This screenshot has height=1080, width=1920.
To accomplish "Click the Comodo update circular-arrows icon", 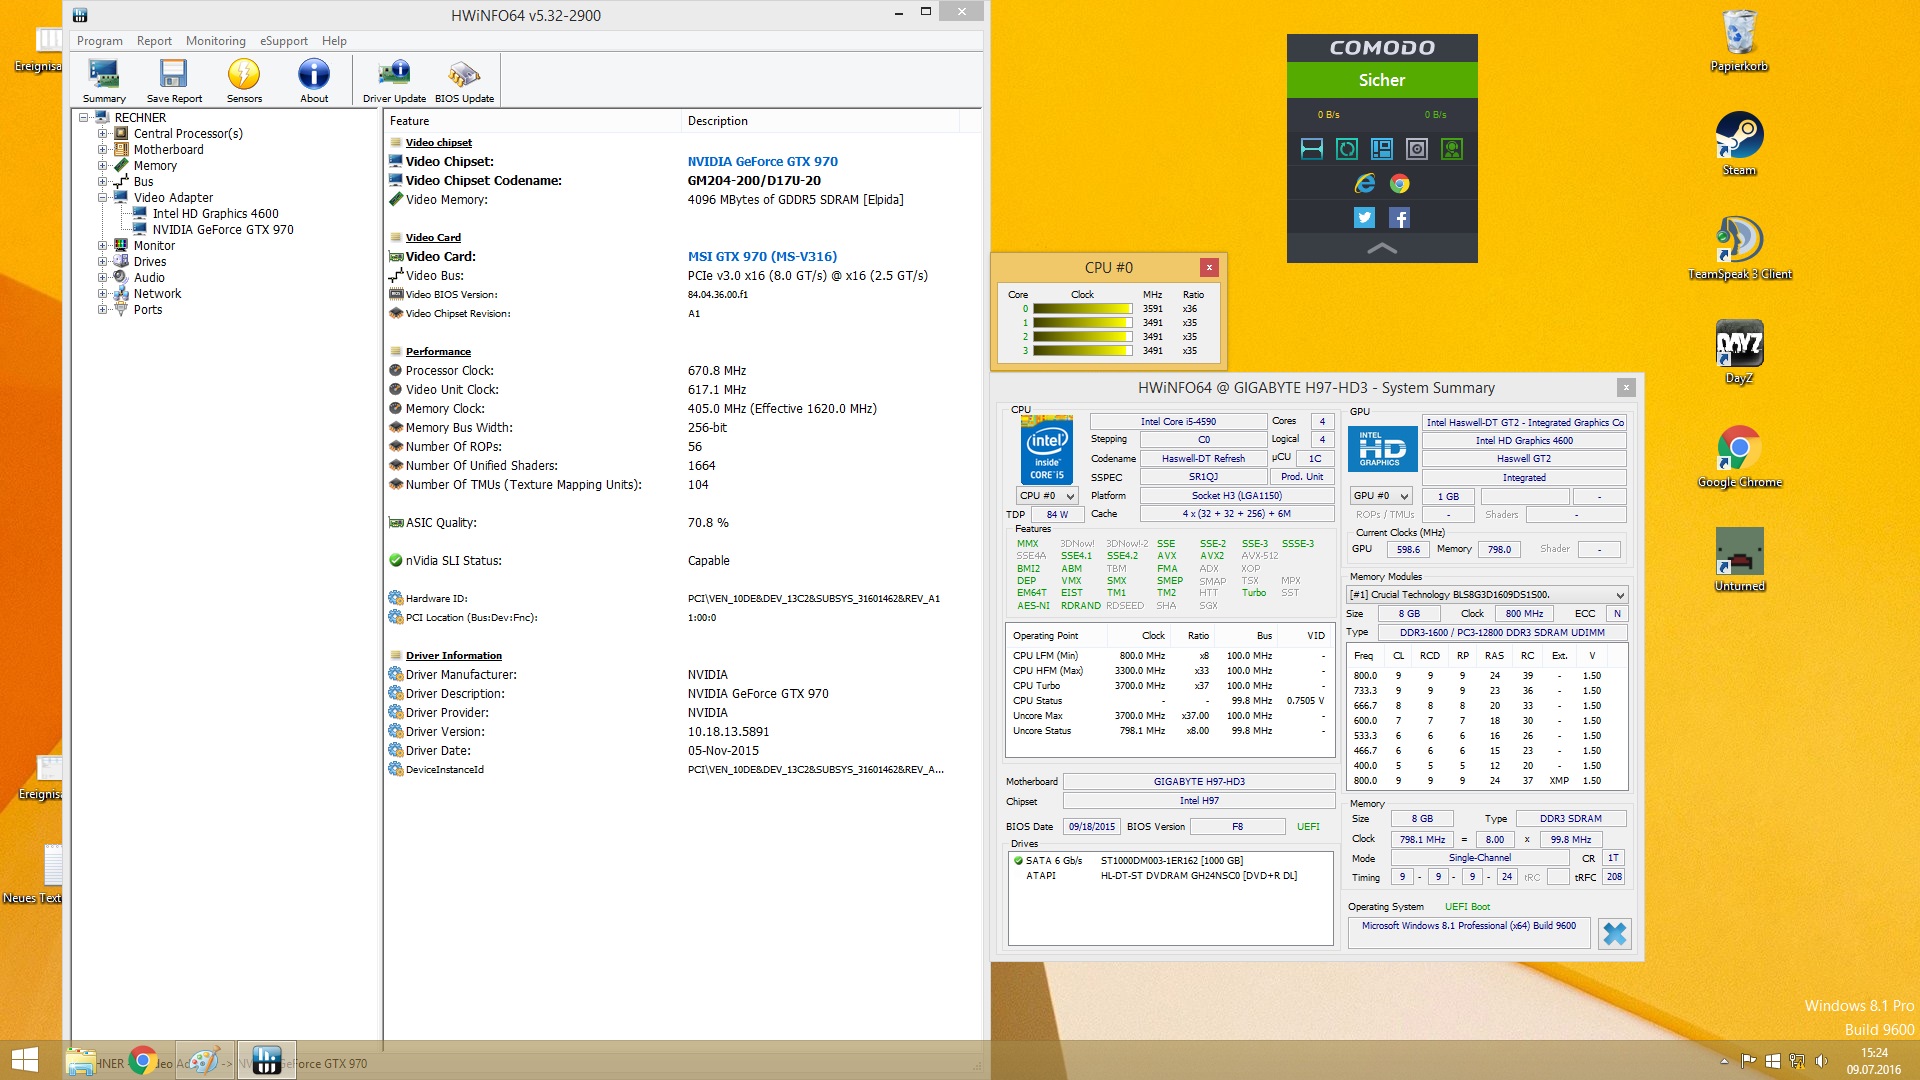I will pyautogui.click(x=1347, y=149).
